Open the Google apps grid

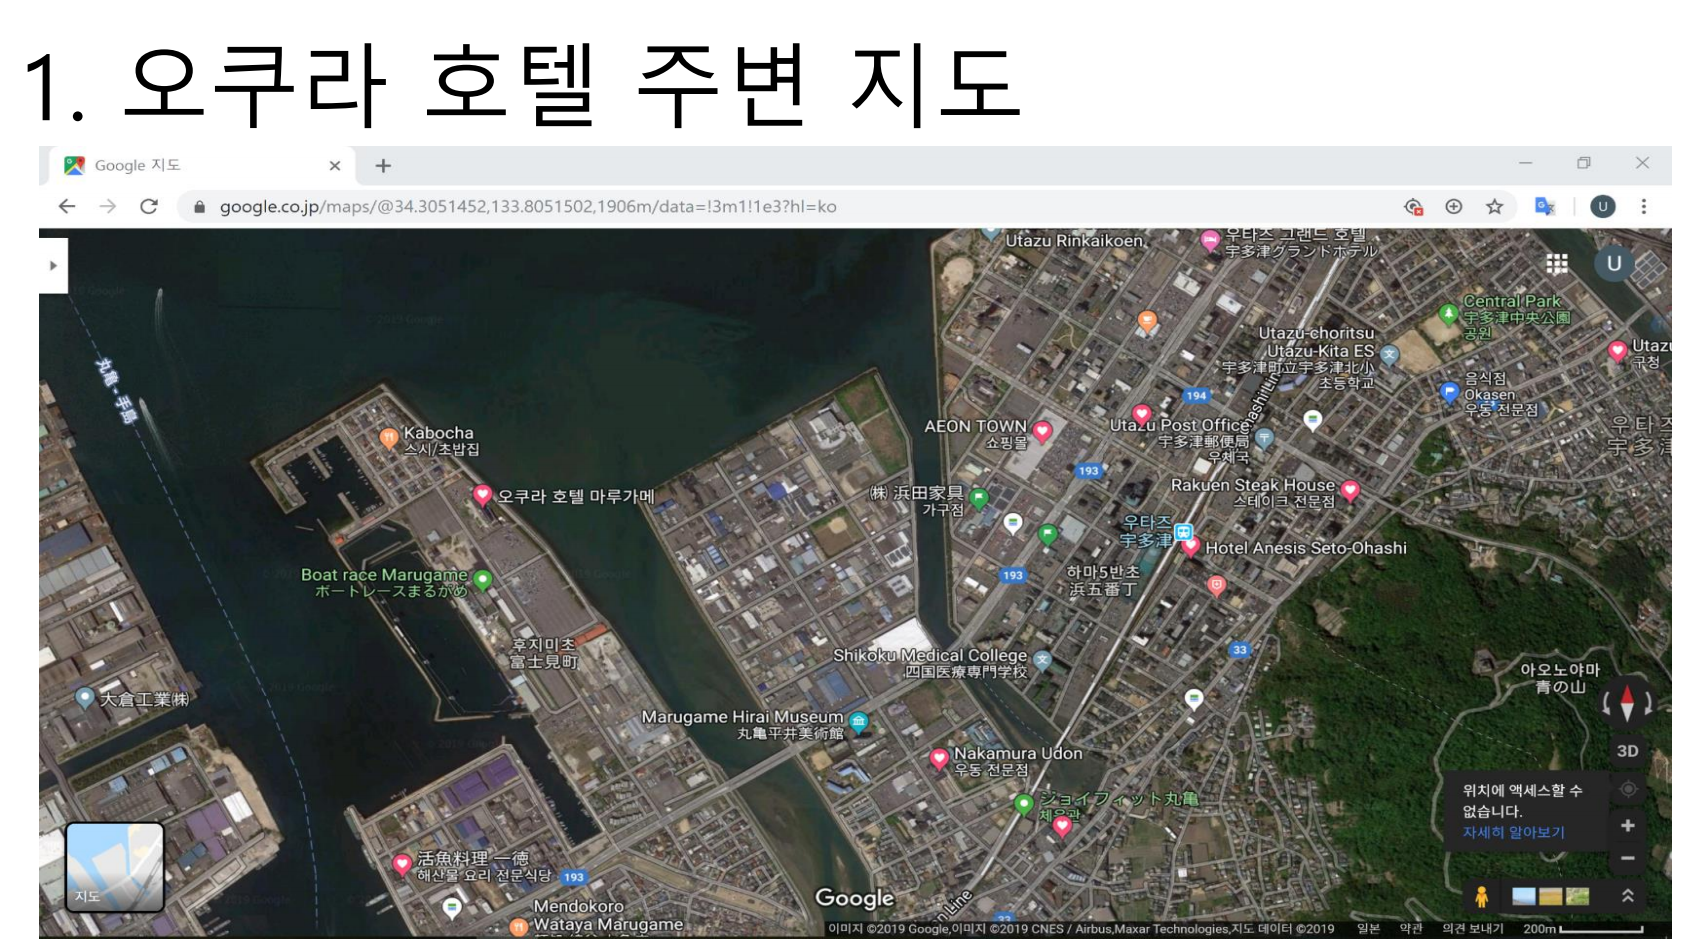[1557, 263]
